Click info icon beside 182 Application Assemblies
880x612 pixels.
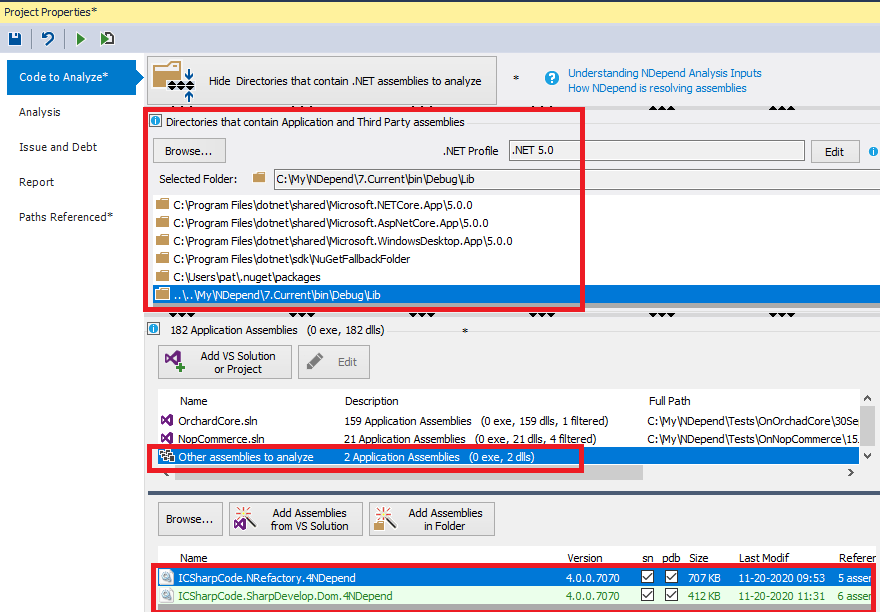point(154,329)
